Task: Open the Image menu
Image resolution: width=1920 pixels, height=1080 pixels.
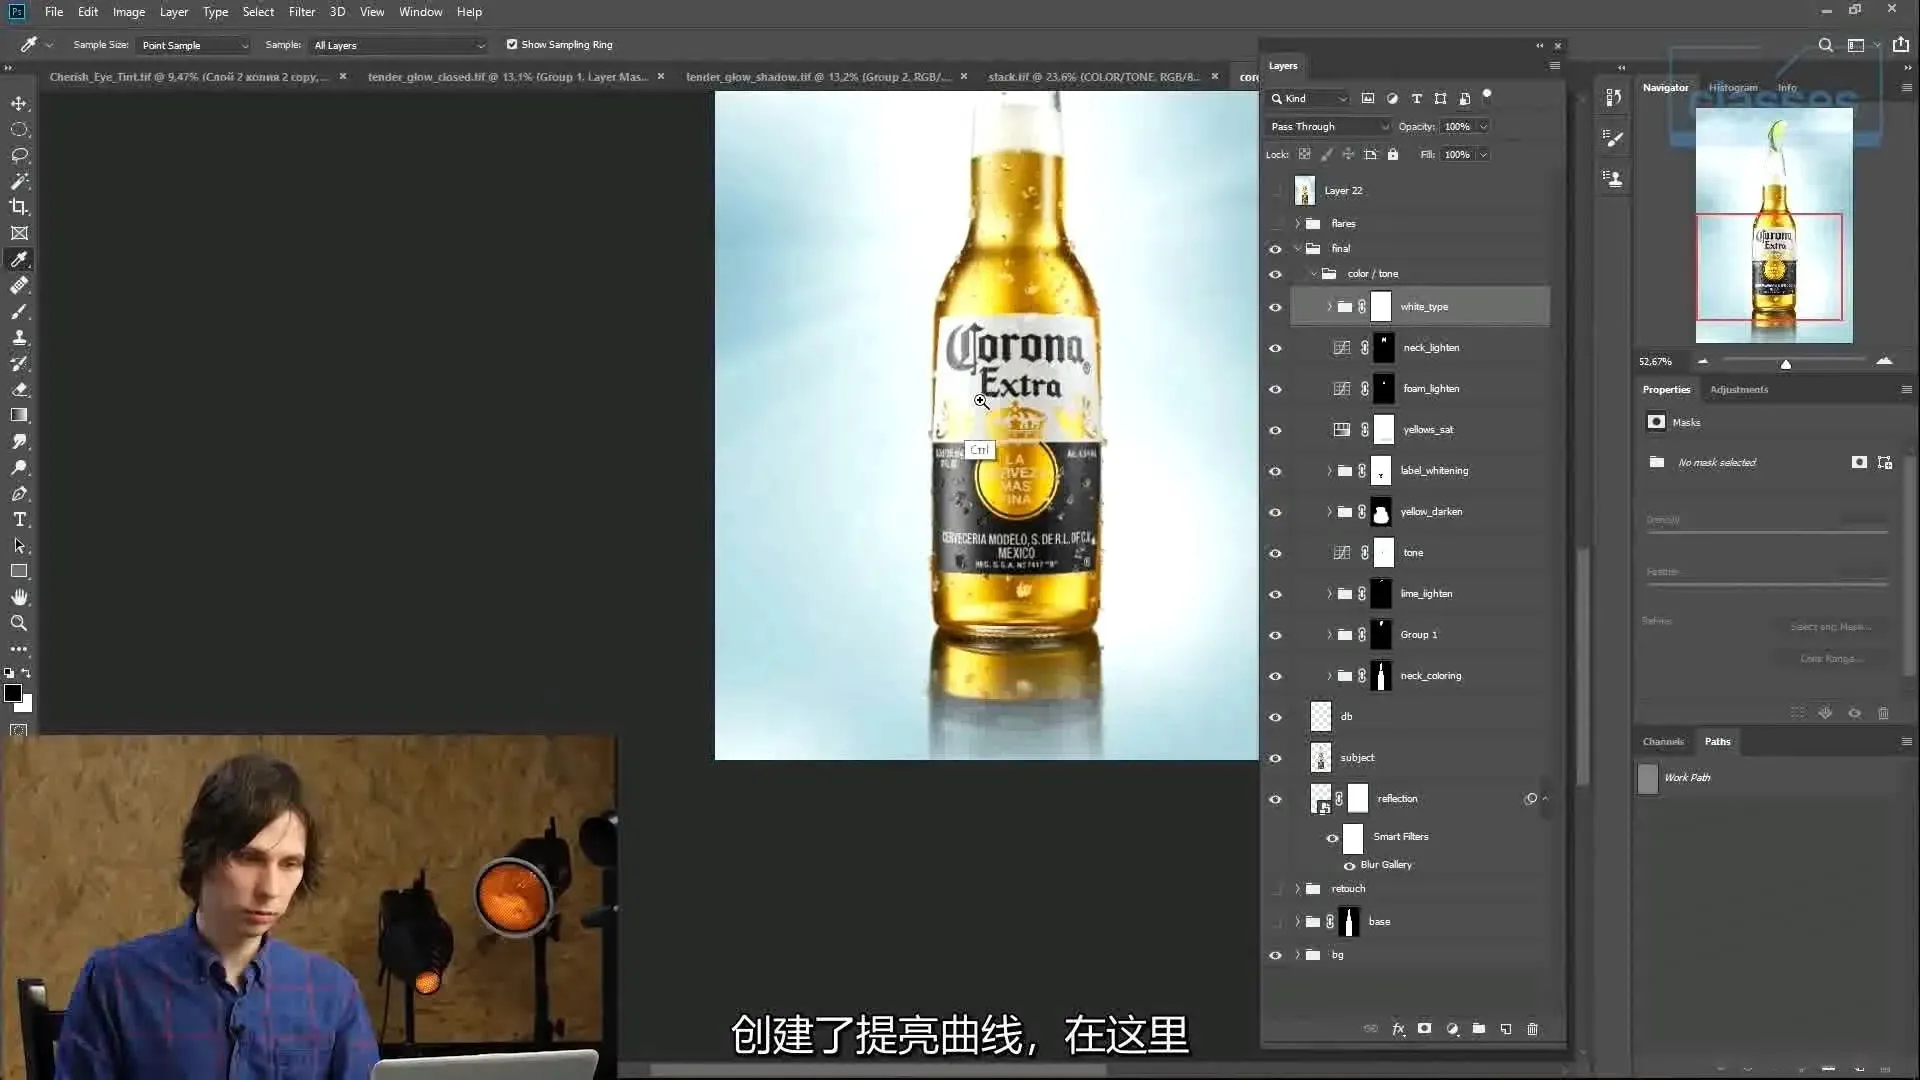Action: [128, 12]
